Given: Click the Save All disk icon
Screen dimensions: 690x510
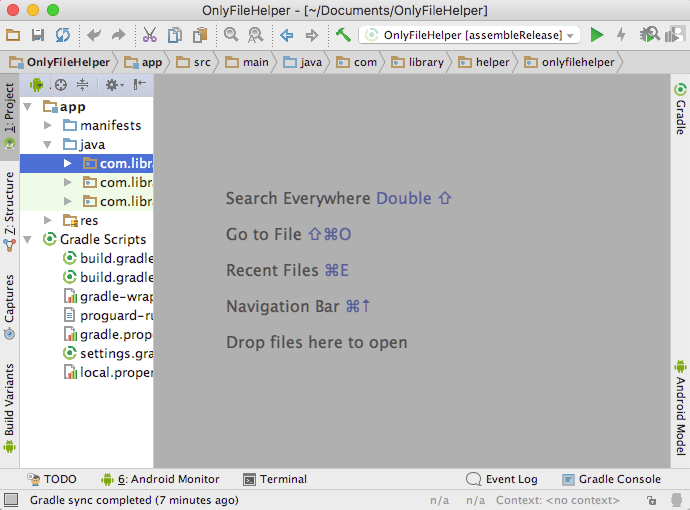Looking at the screenshot, I should (38, 35).
